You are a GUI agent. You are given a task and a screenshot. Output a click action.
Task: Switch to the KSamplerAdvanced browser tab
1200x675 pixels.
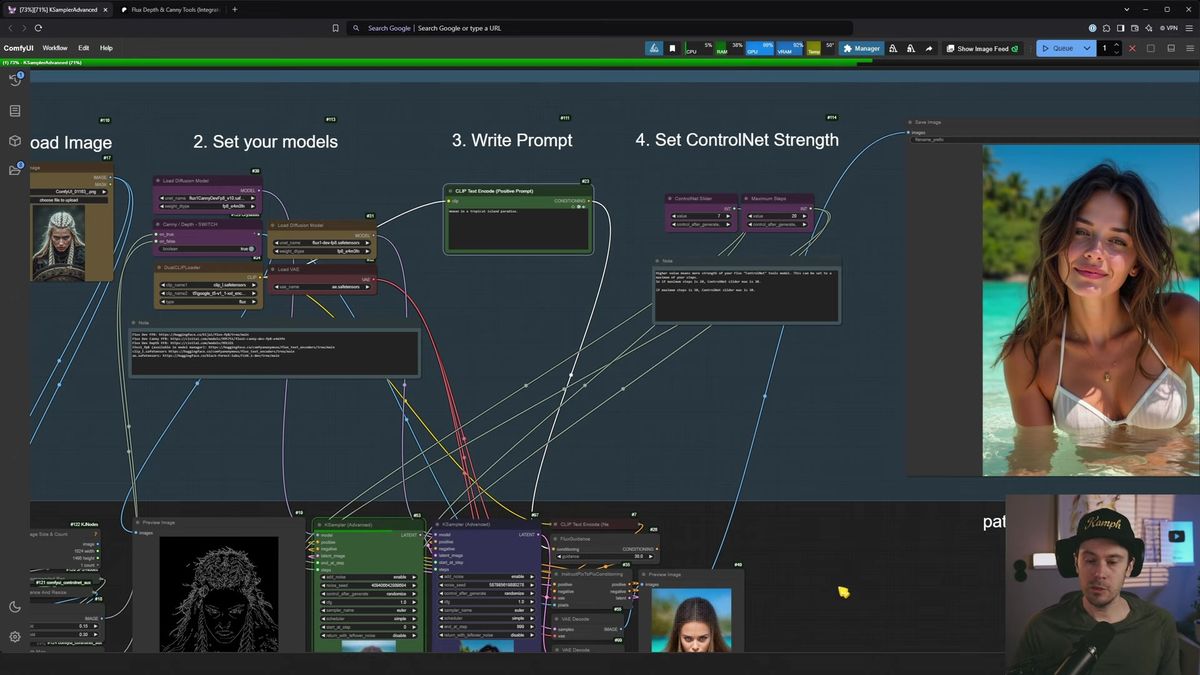(57, 9)
